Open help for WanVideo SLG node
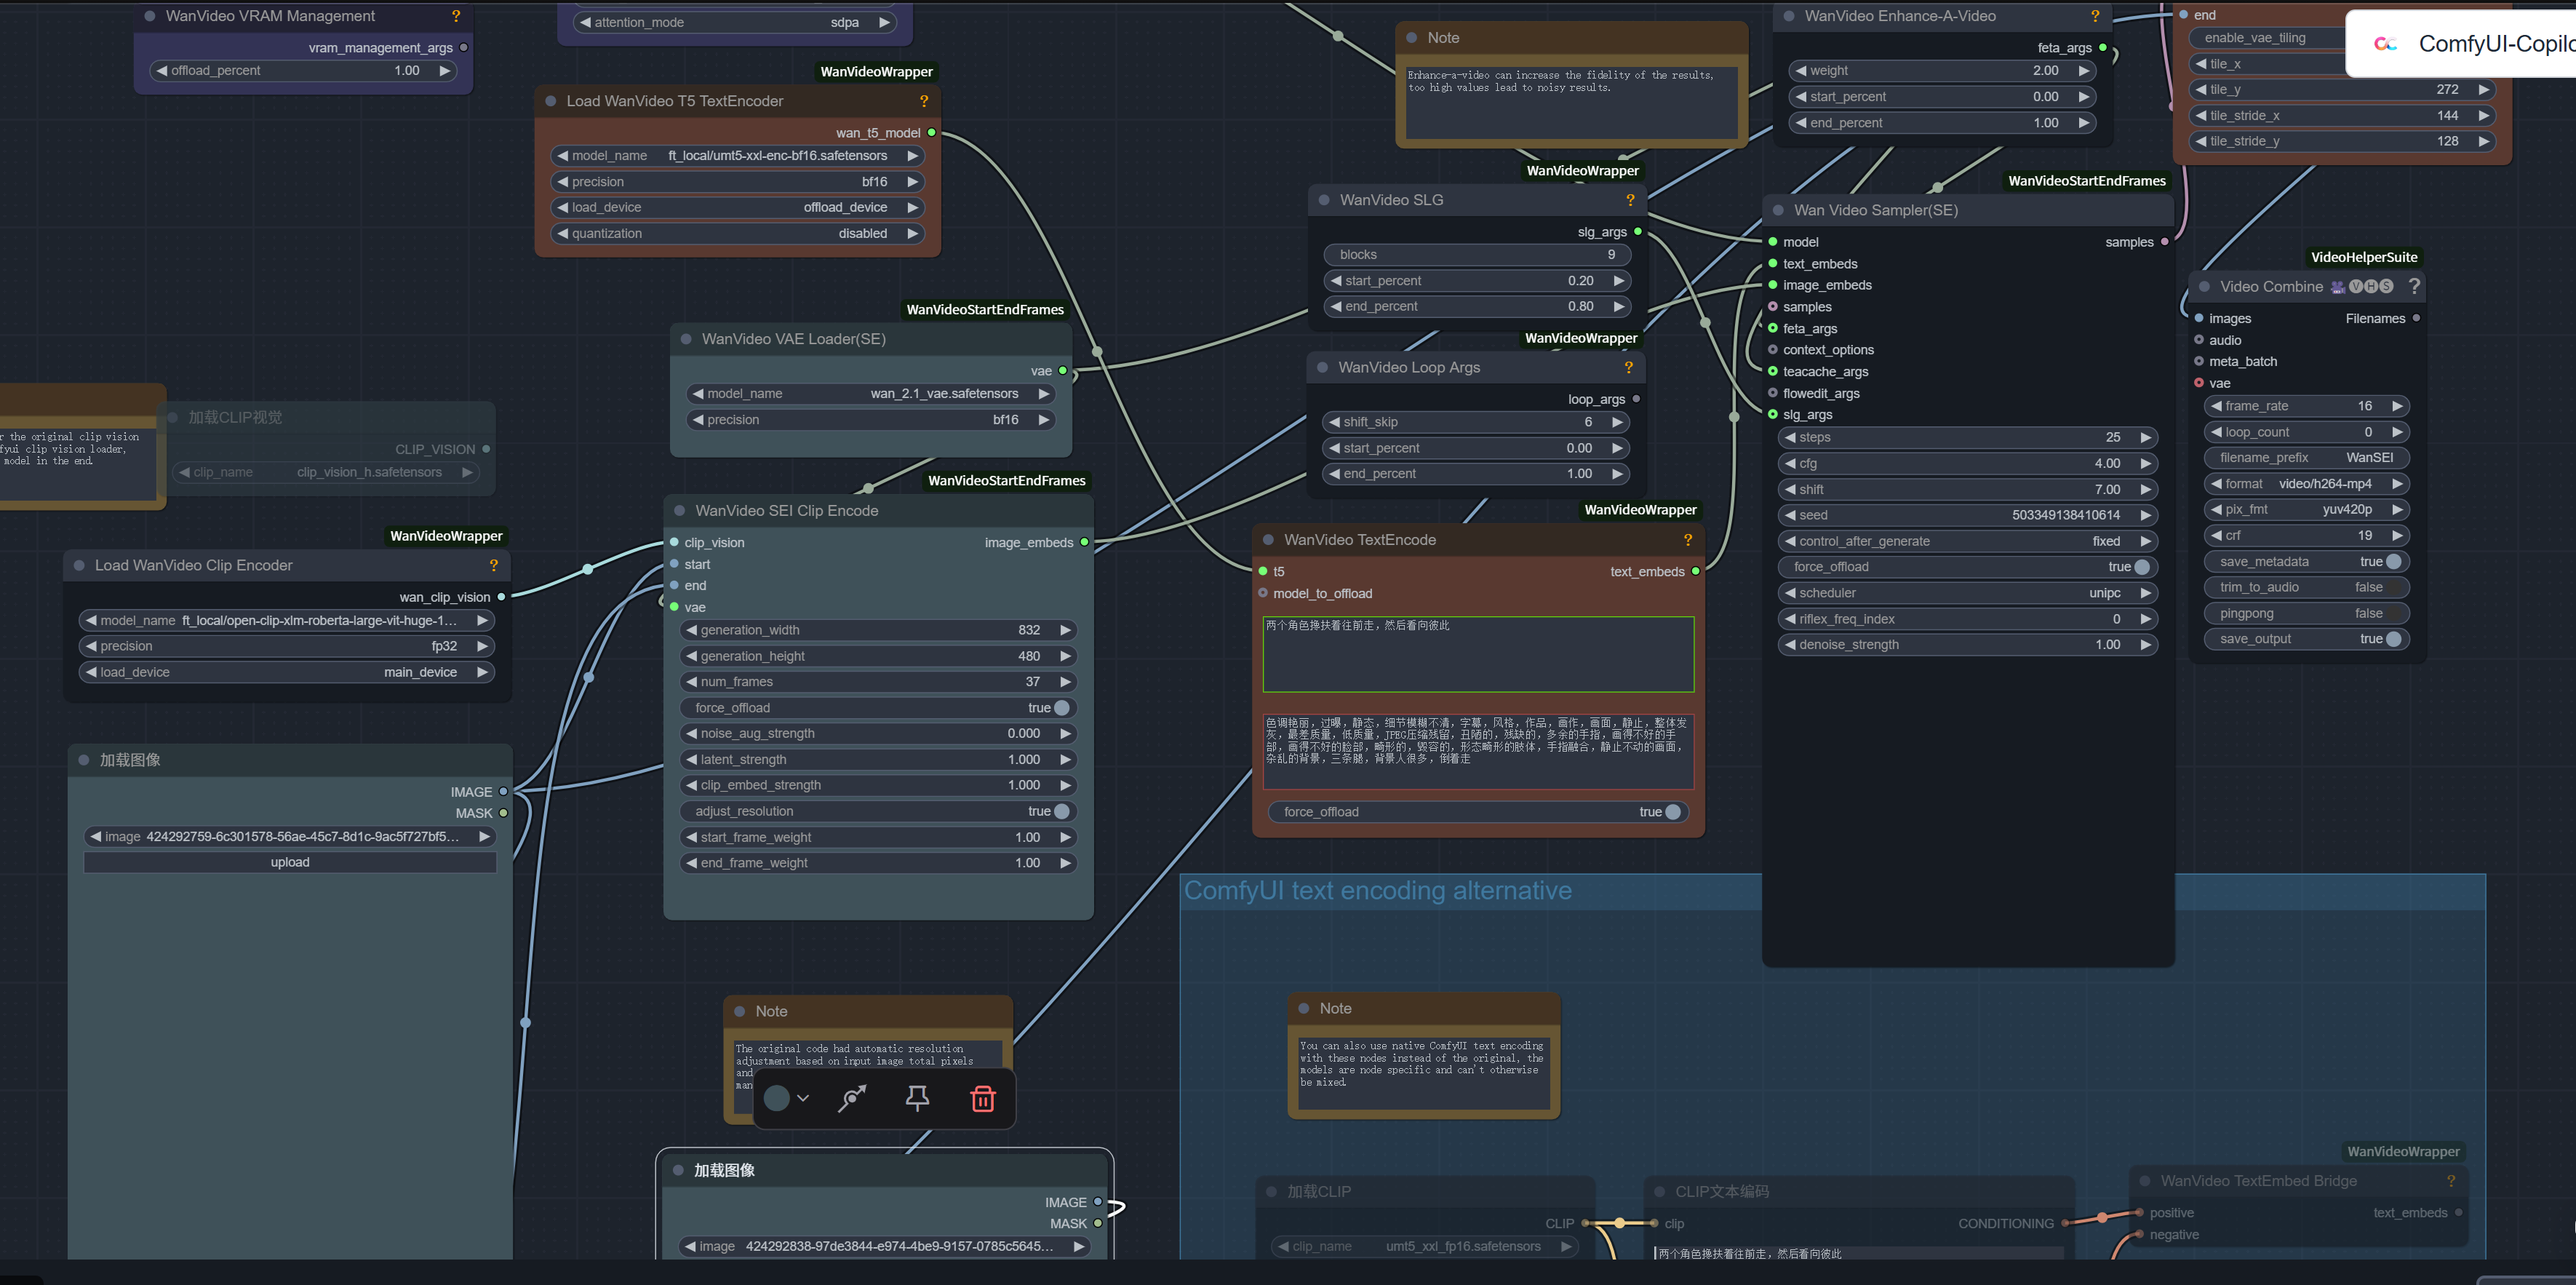This screenshot has width=2576, height=1285. (1630, 200)
